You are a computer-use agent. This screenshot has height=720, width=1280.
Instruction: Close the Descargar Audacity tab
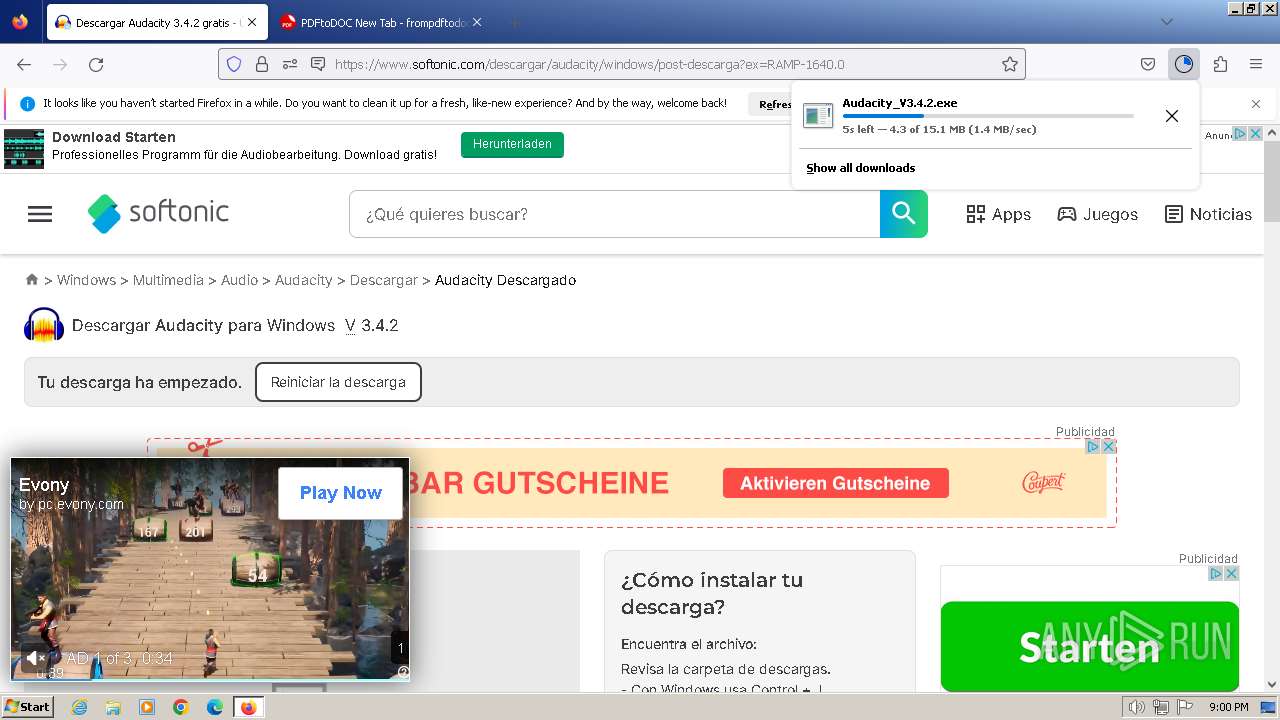pos(251,22)
